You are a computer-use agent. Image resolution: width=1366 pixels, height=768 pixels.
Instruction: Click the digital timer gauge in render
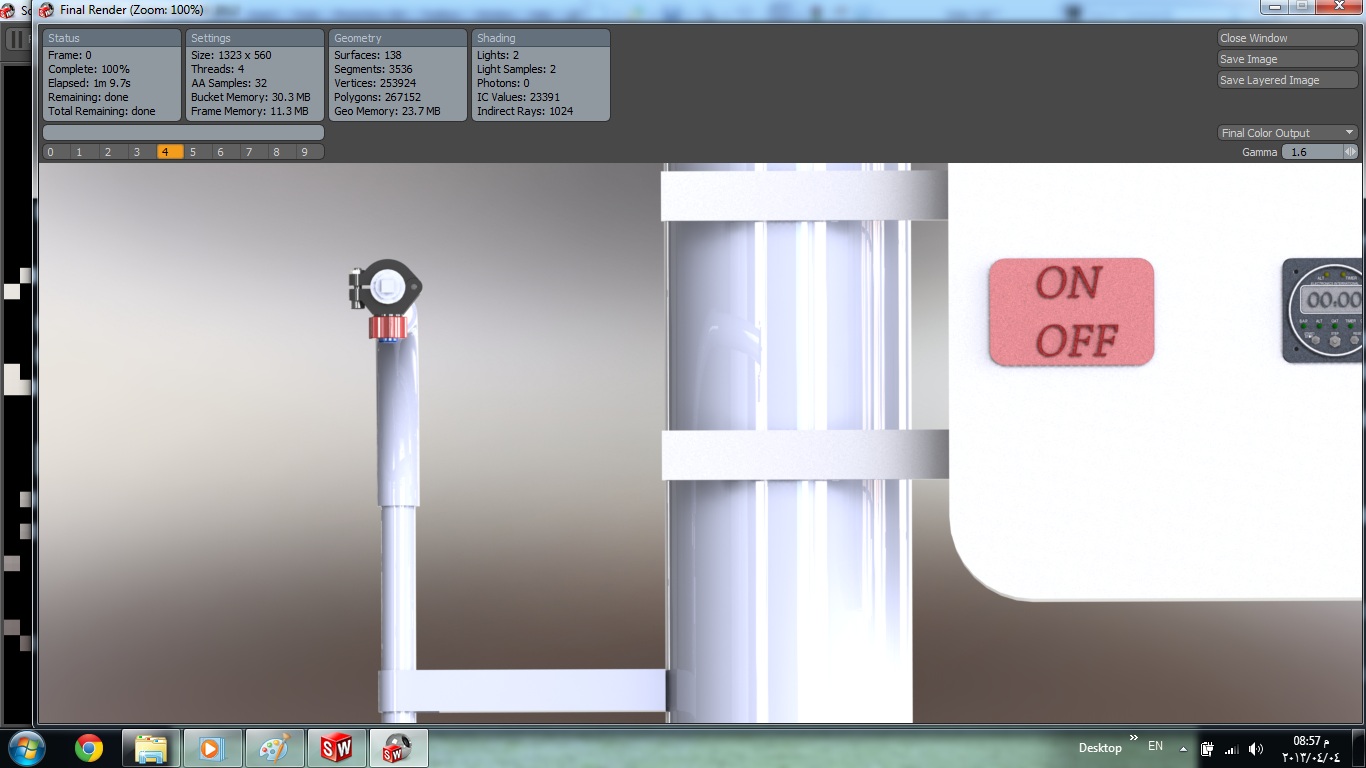point(1323,310)
